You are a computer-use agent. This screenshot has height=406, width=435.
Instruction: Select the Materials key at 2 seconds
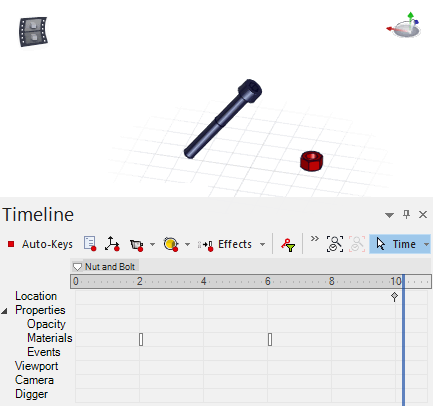(141, 340)
